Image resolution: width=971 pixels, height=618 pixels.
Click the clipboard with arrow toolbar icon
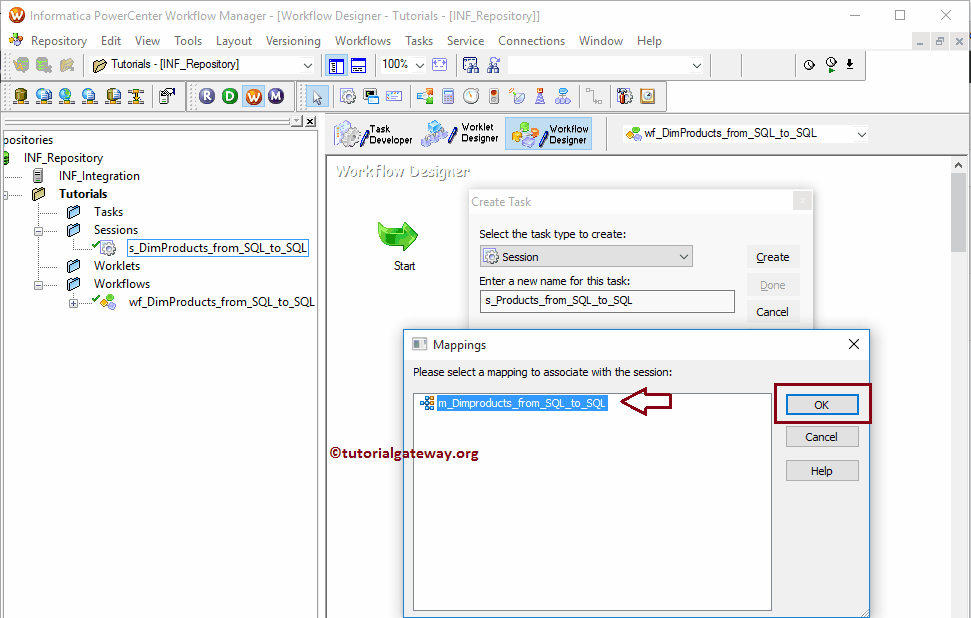[167, 96]
